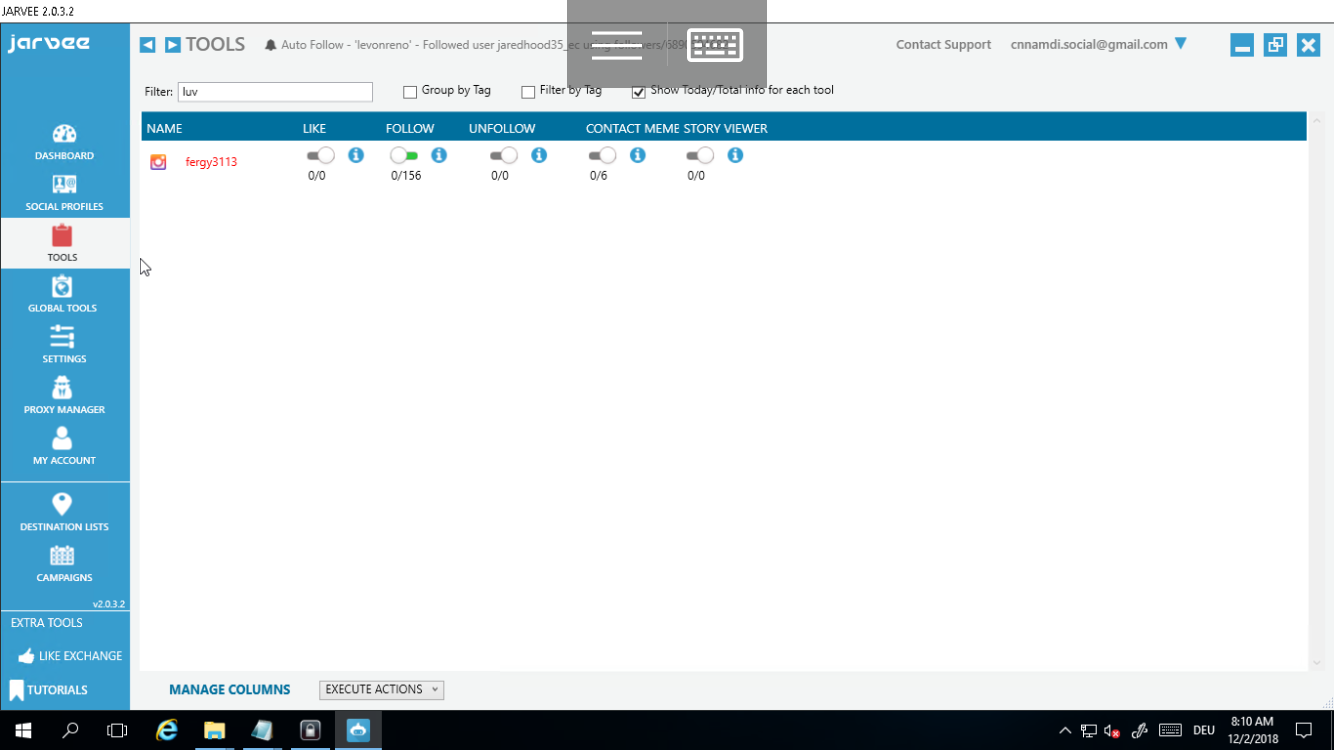
Task: Show info for the Contact tool
Action: pyautogui.click(x=637, y=155)
